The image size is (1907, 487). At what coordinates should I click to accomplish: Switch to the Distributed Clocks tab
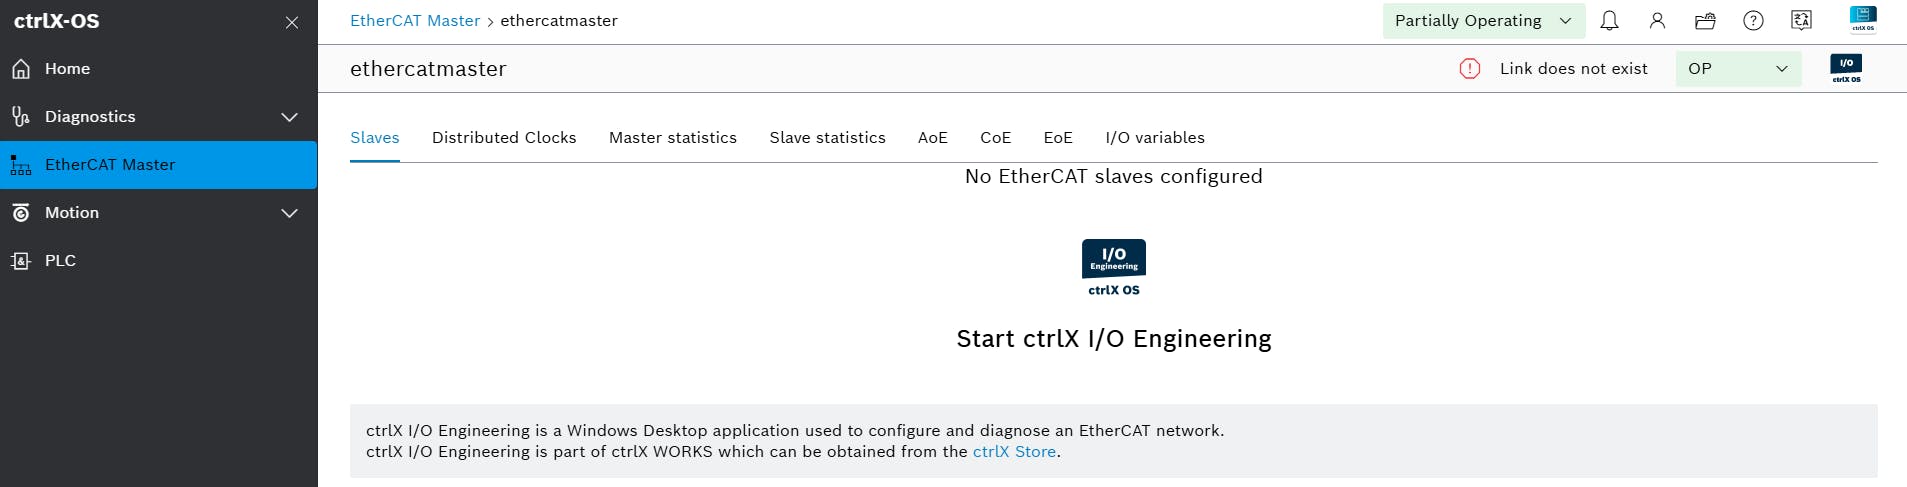[x=504, y=138]
